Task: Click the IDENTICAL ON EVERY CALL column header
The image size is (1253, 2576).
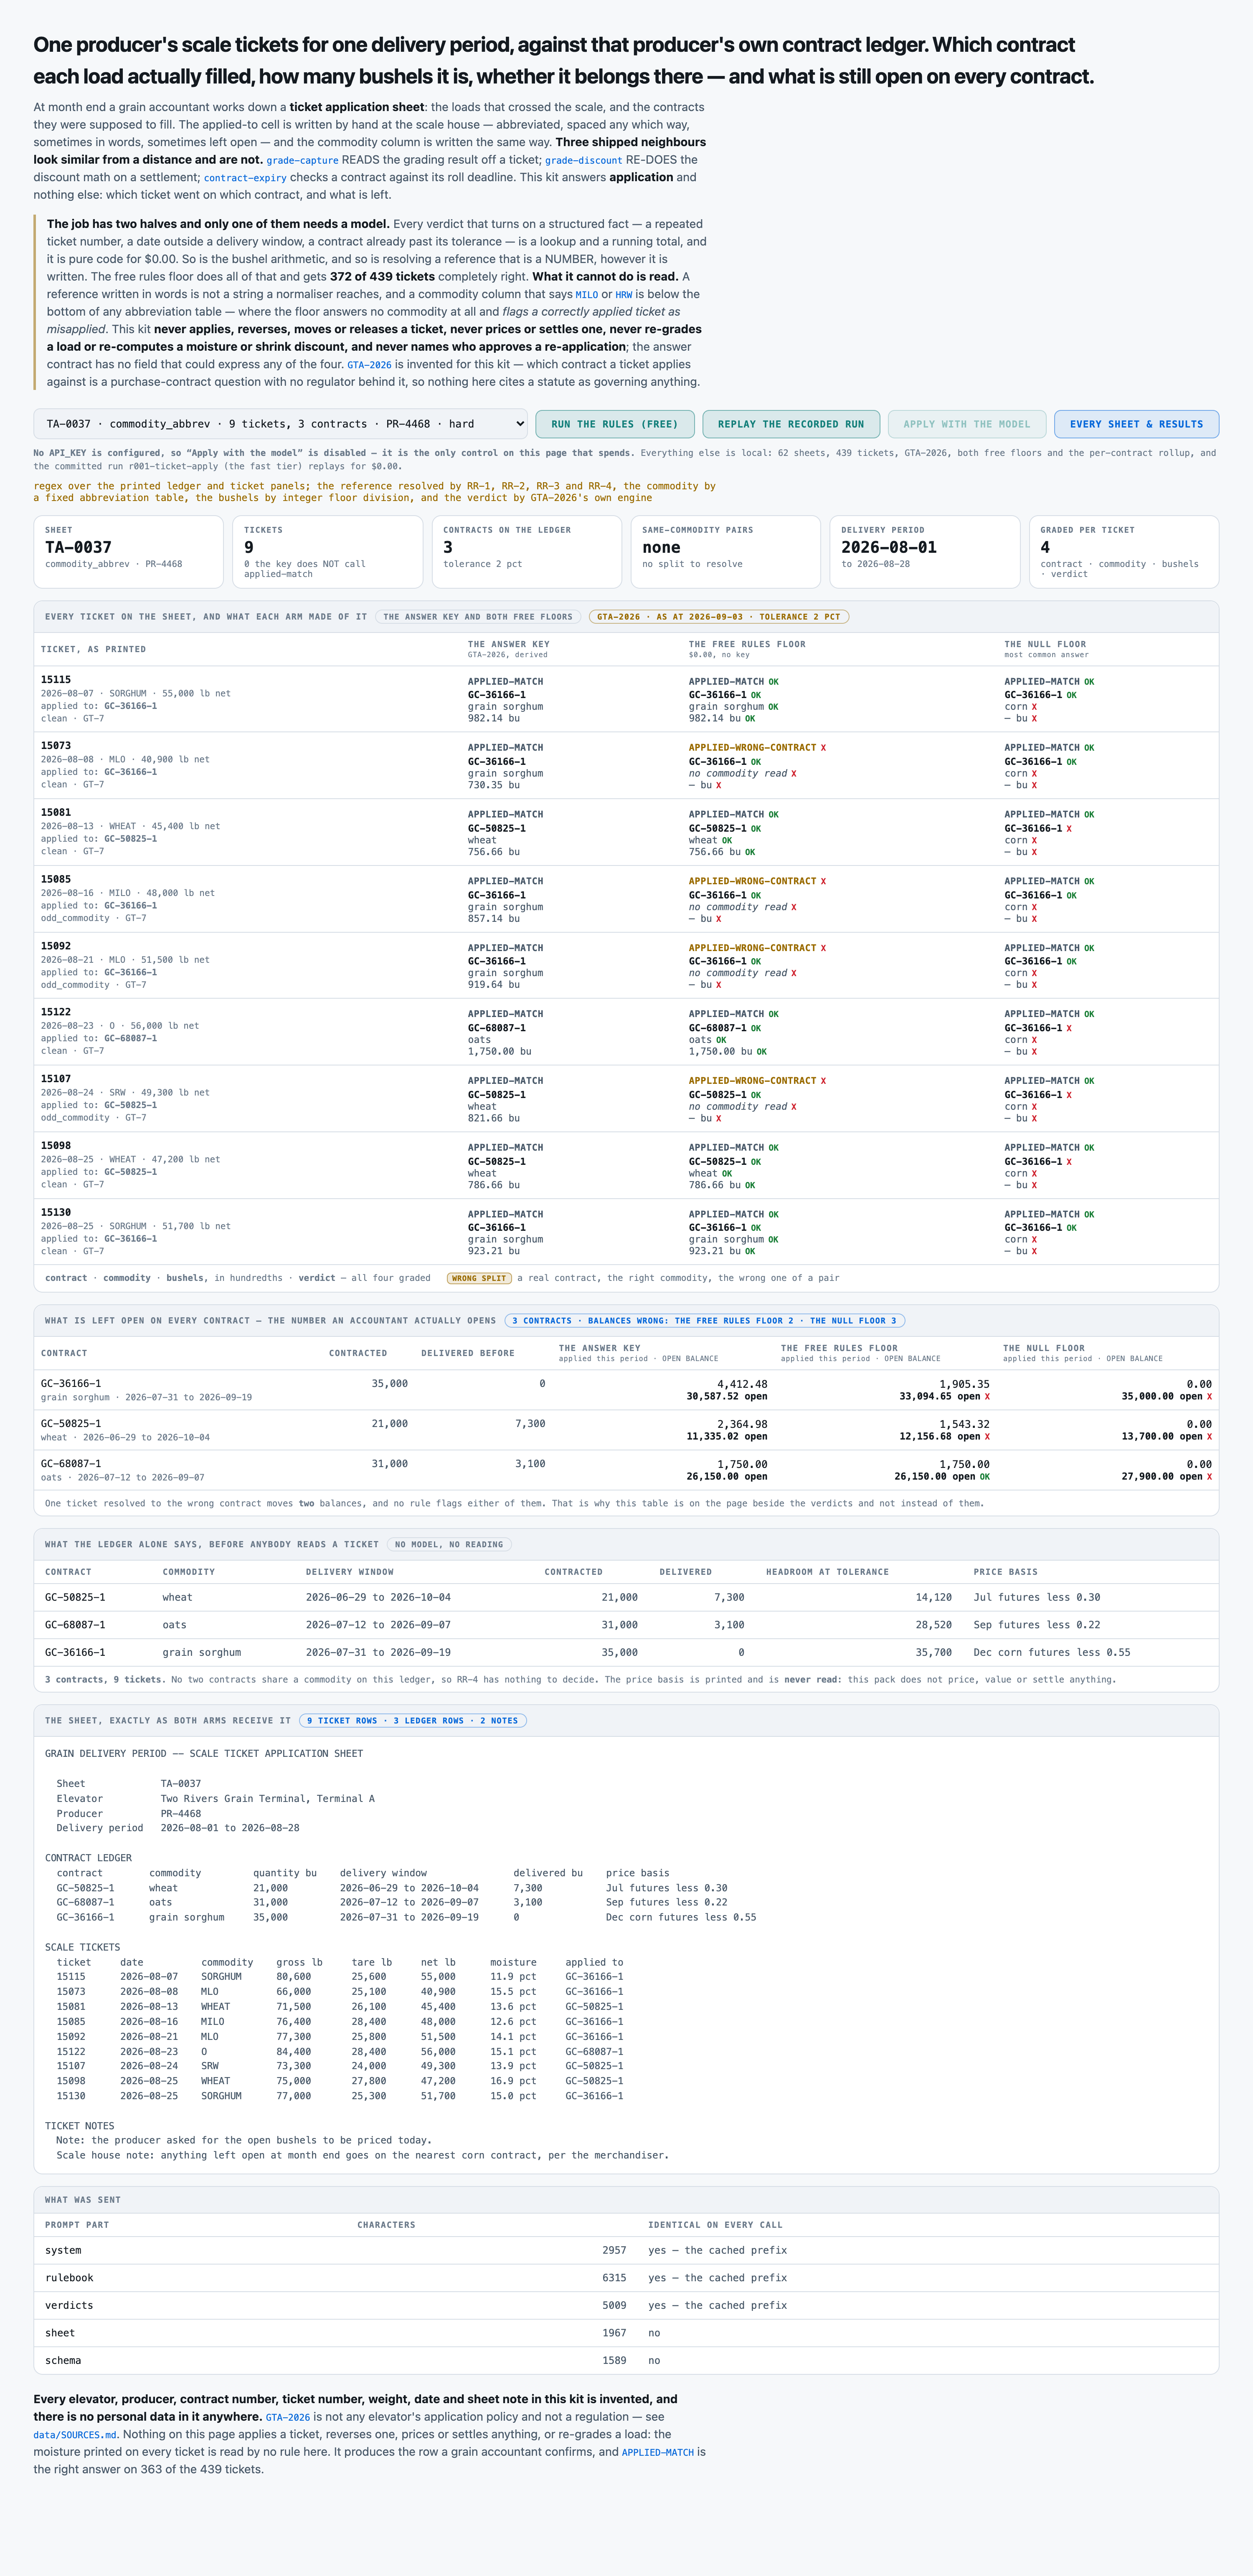Action: pos(715,2225)
